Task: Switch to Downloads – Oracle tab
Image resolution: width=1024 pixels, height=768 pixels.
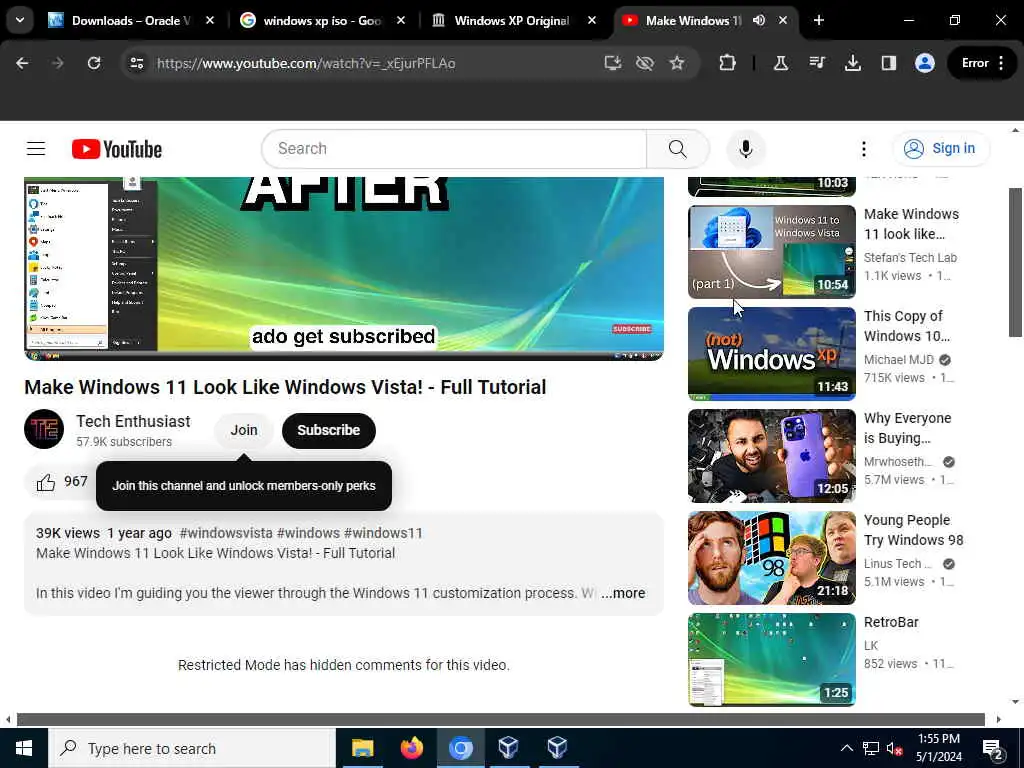Action: tap(131, 20)
